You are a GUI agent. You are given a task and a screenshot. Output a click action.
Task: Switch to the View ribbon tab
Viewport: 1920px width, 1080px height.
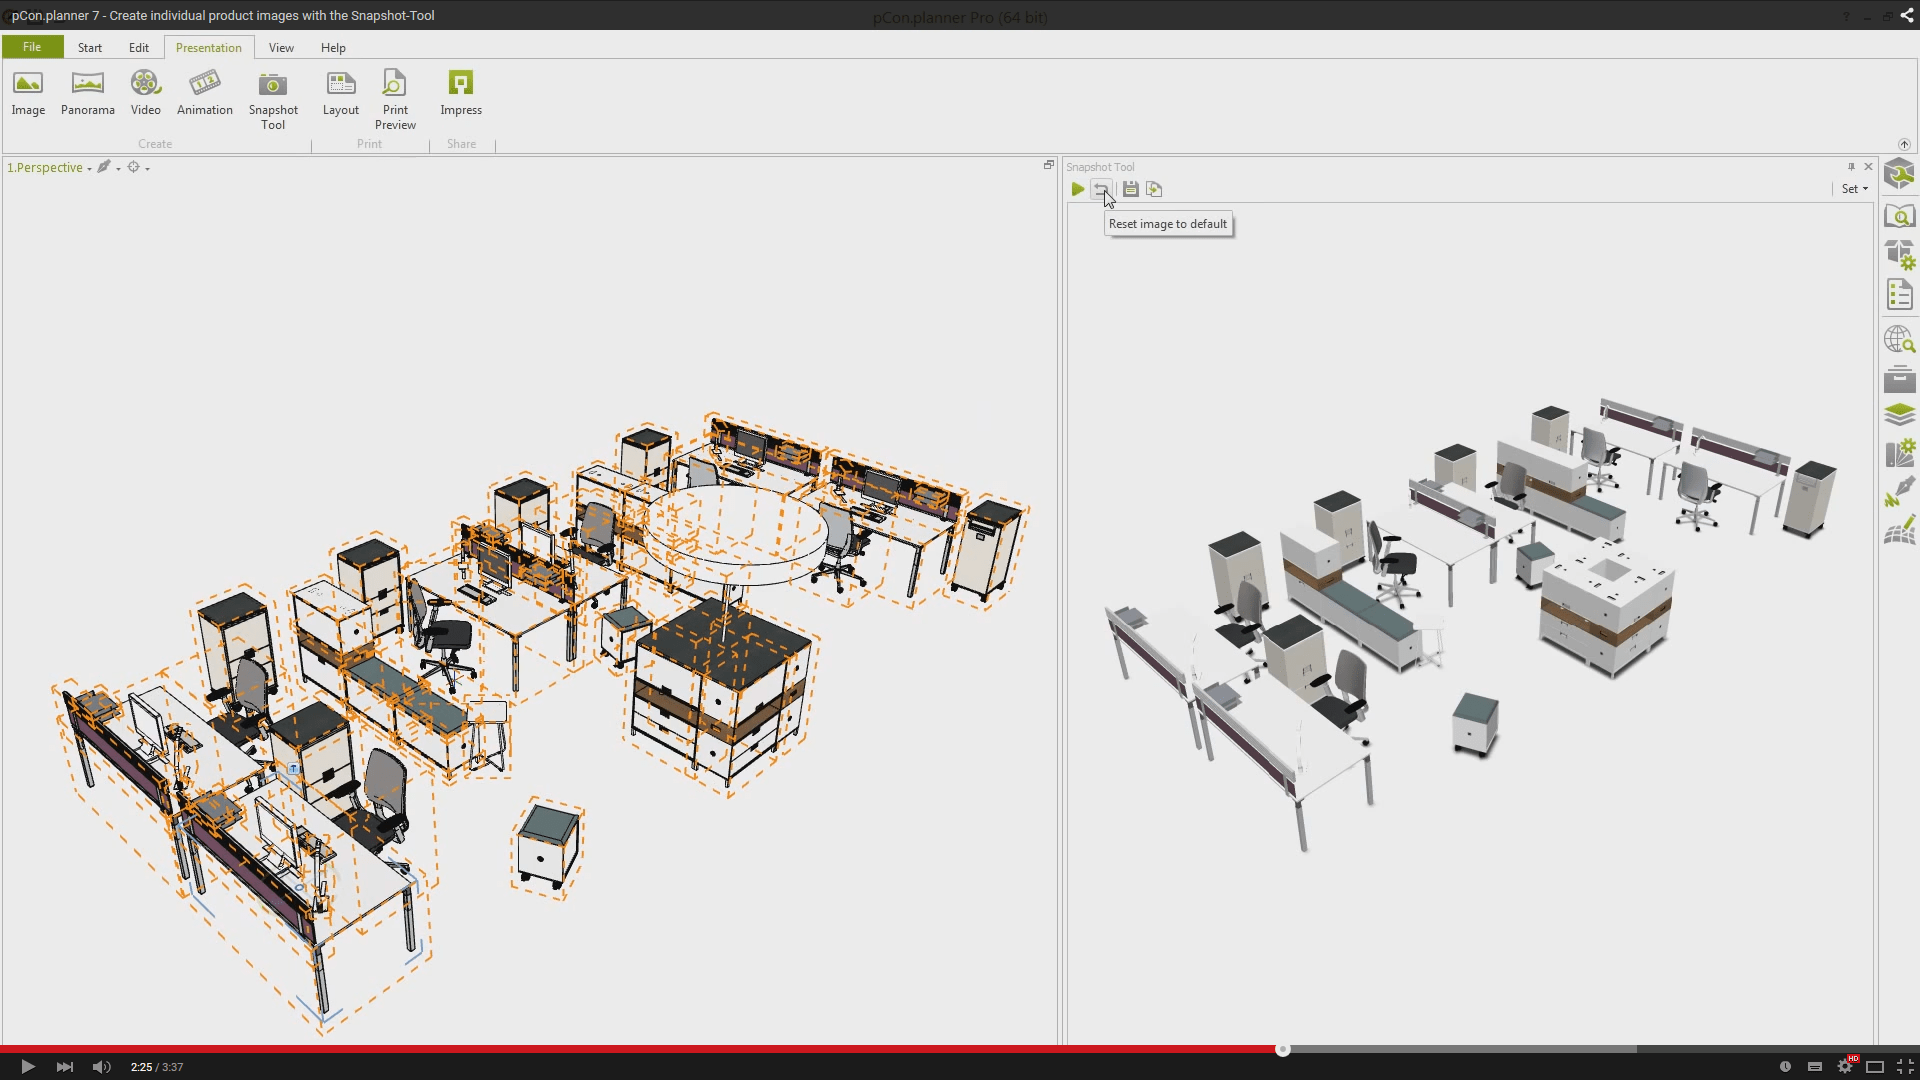pyautogui.click(x=281, y=47)
